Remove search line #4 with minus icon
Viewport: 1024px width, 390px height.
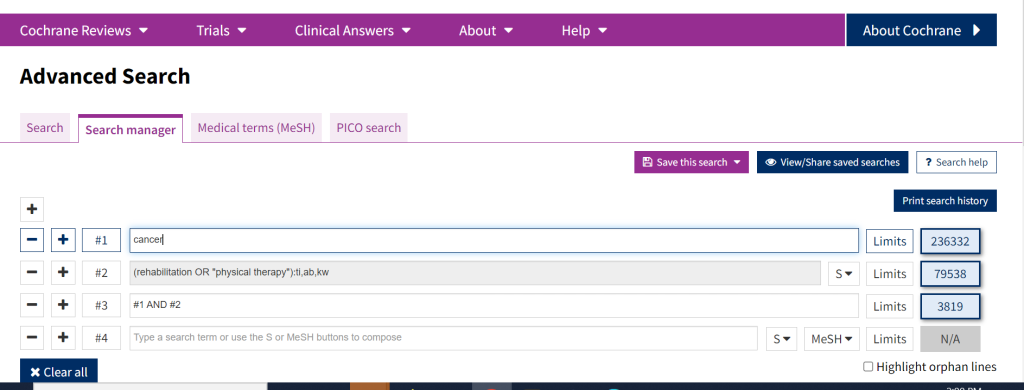click(x=32, y=338)
